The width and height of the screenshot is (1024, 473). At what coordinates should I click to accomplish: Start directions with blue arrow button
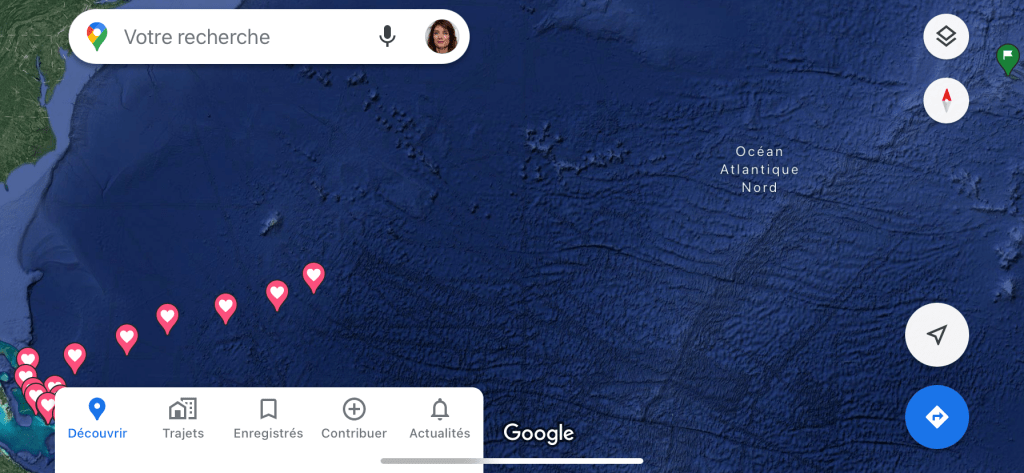click(x=936, y=417)
